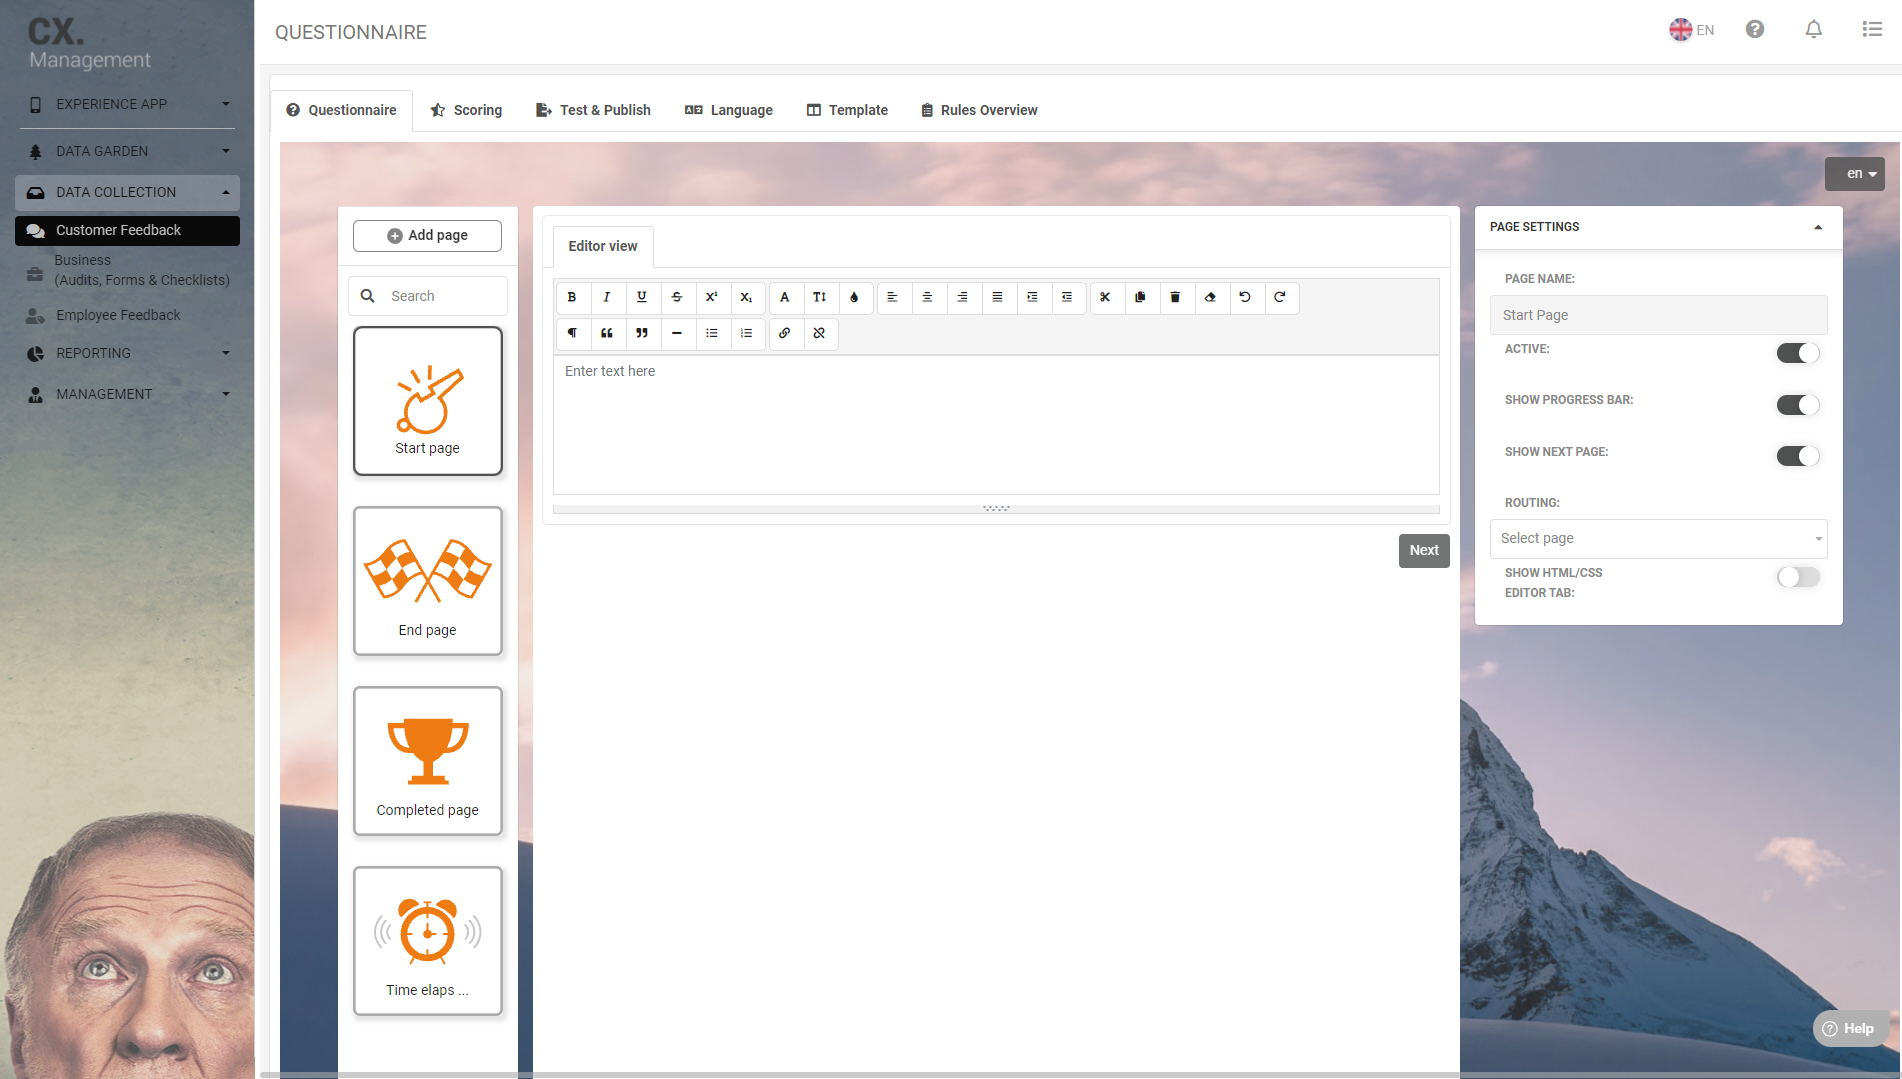Click the opening quote icon
This screenshot has width=1902, height=1079.
(607, 333)
